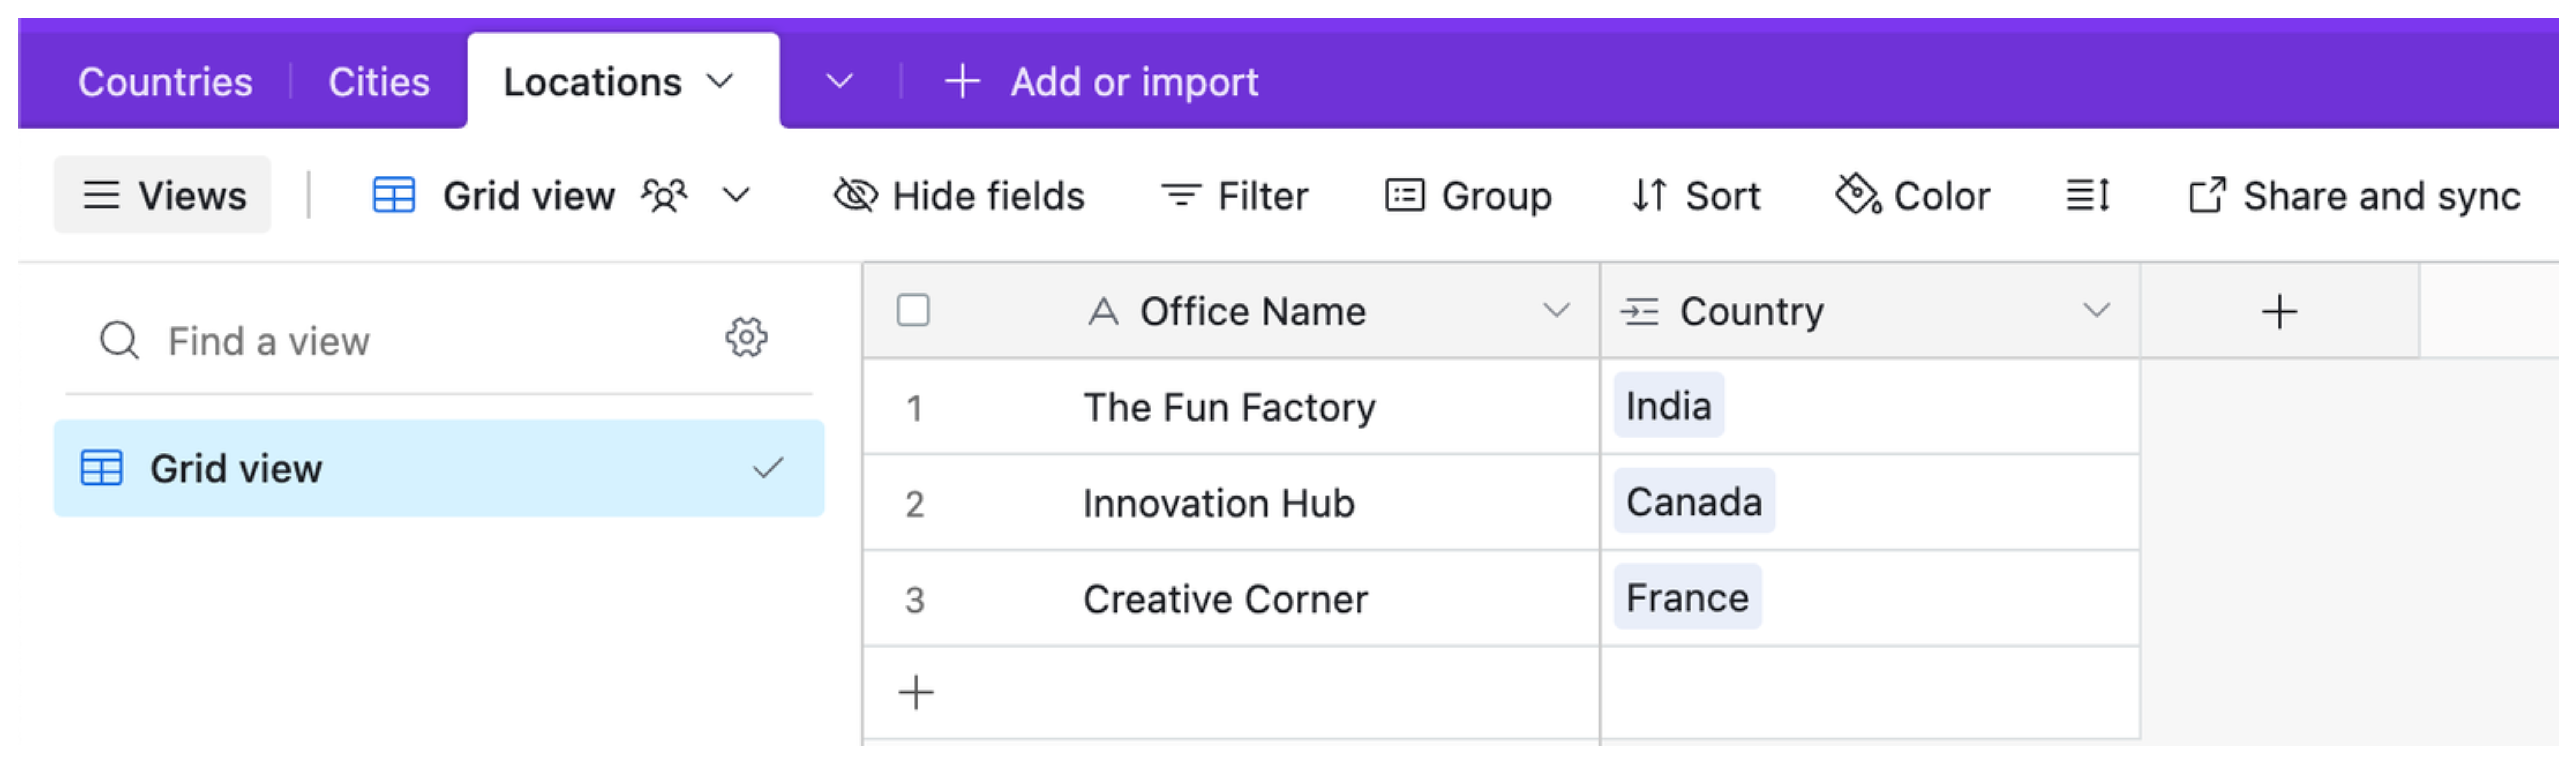The height and width of the screenshot is (764, 2576).
Task: Open the Filter options
Action: tap(1234, 195)
